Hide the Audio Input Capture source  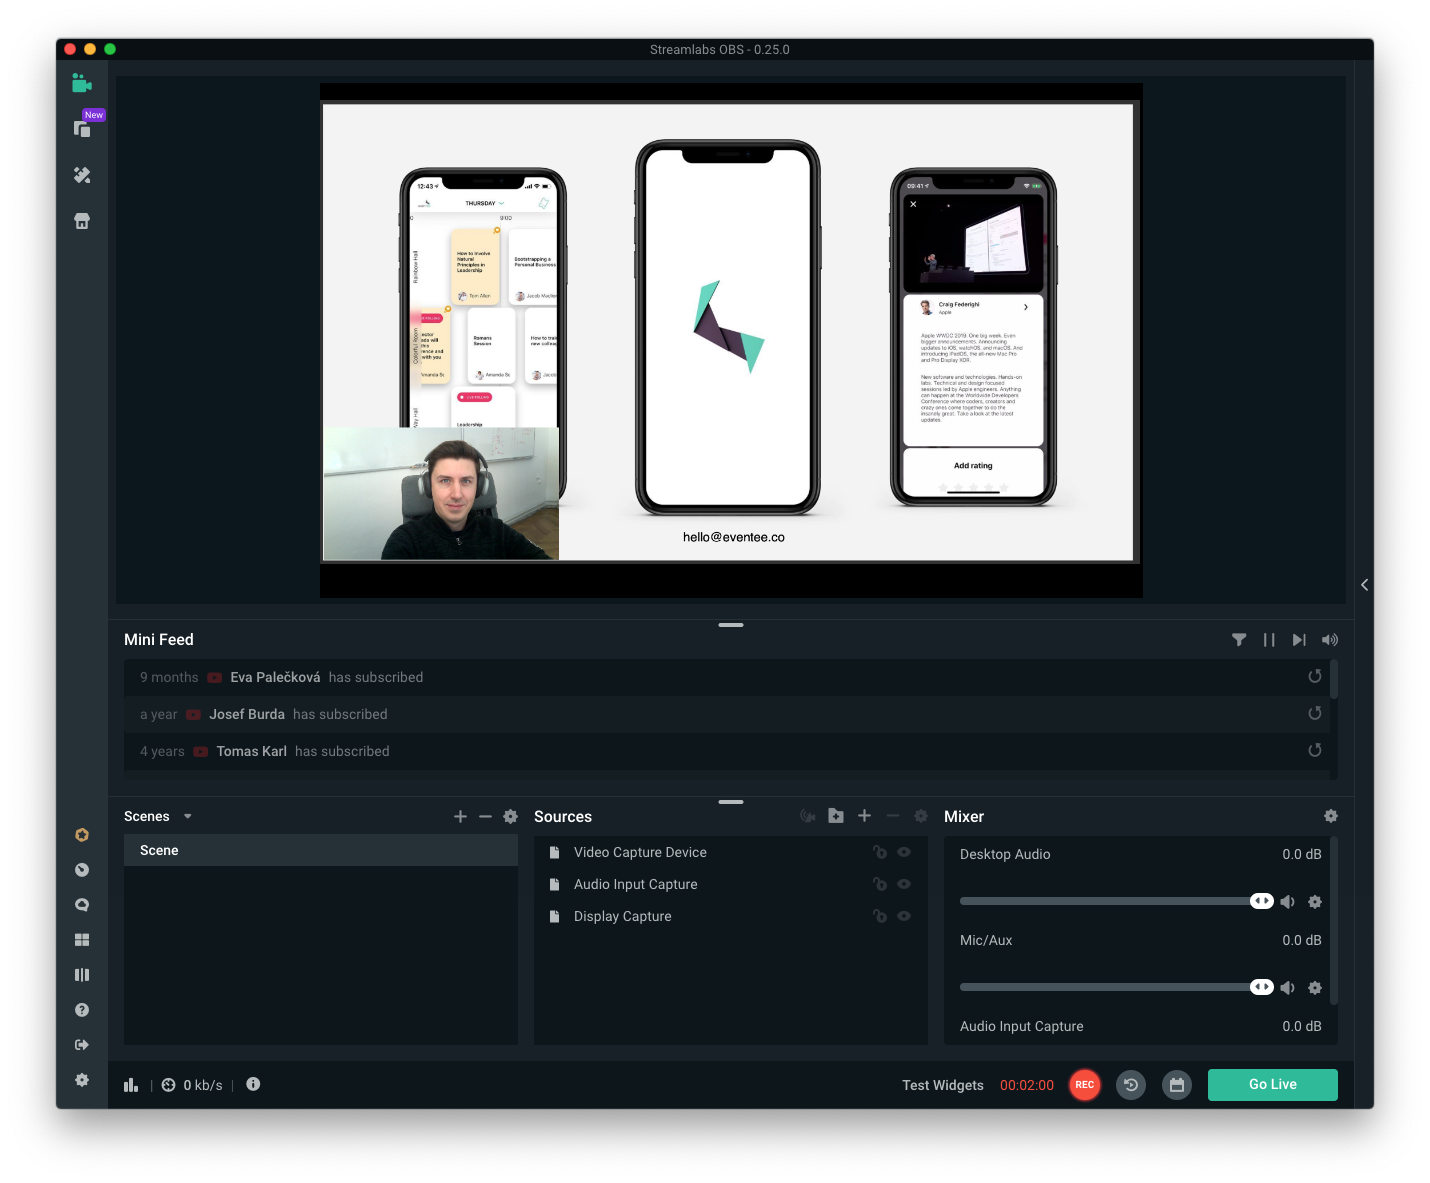tap(904, 884)
